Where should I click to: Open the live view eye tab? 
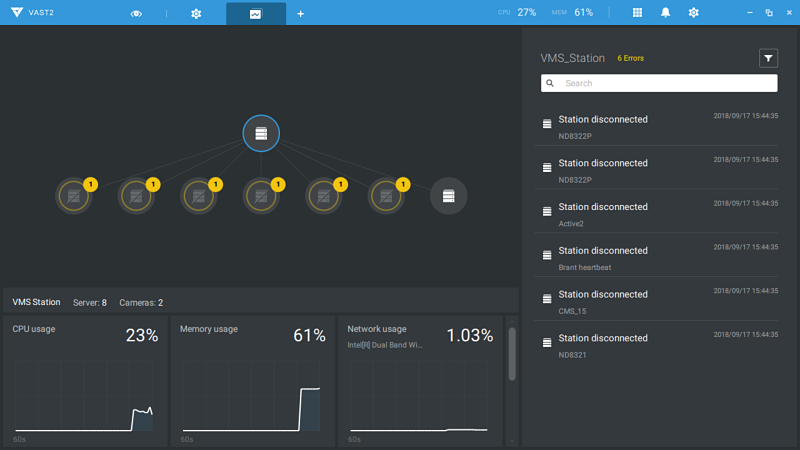coord(136,13)
